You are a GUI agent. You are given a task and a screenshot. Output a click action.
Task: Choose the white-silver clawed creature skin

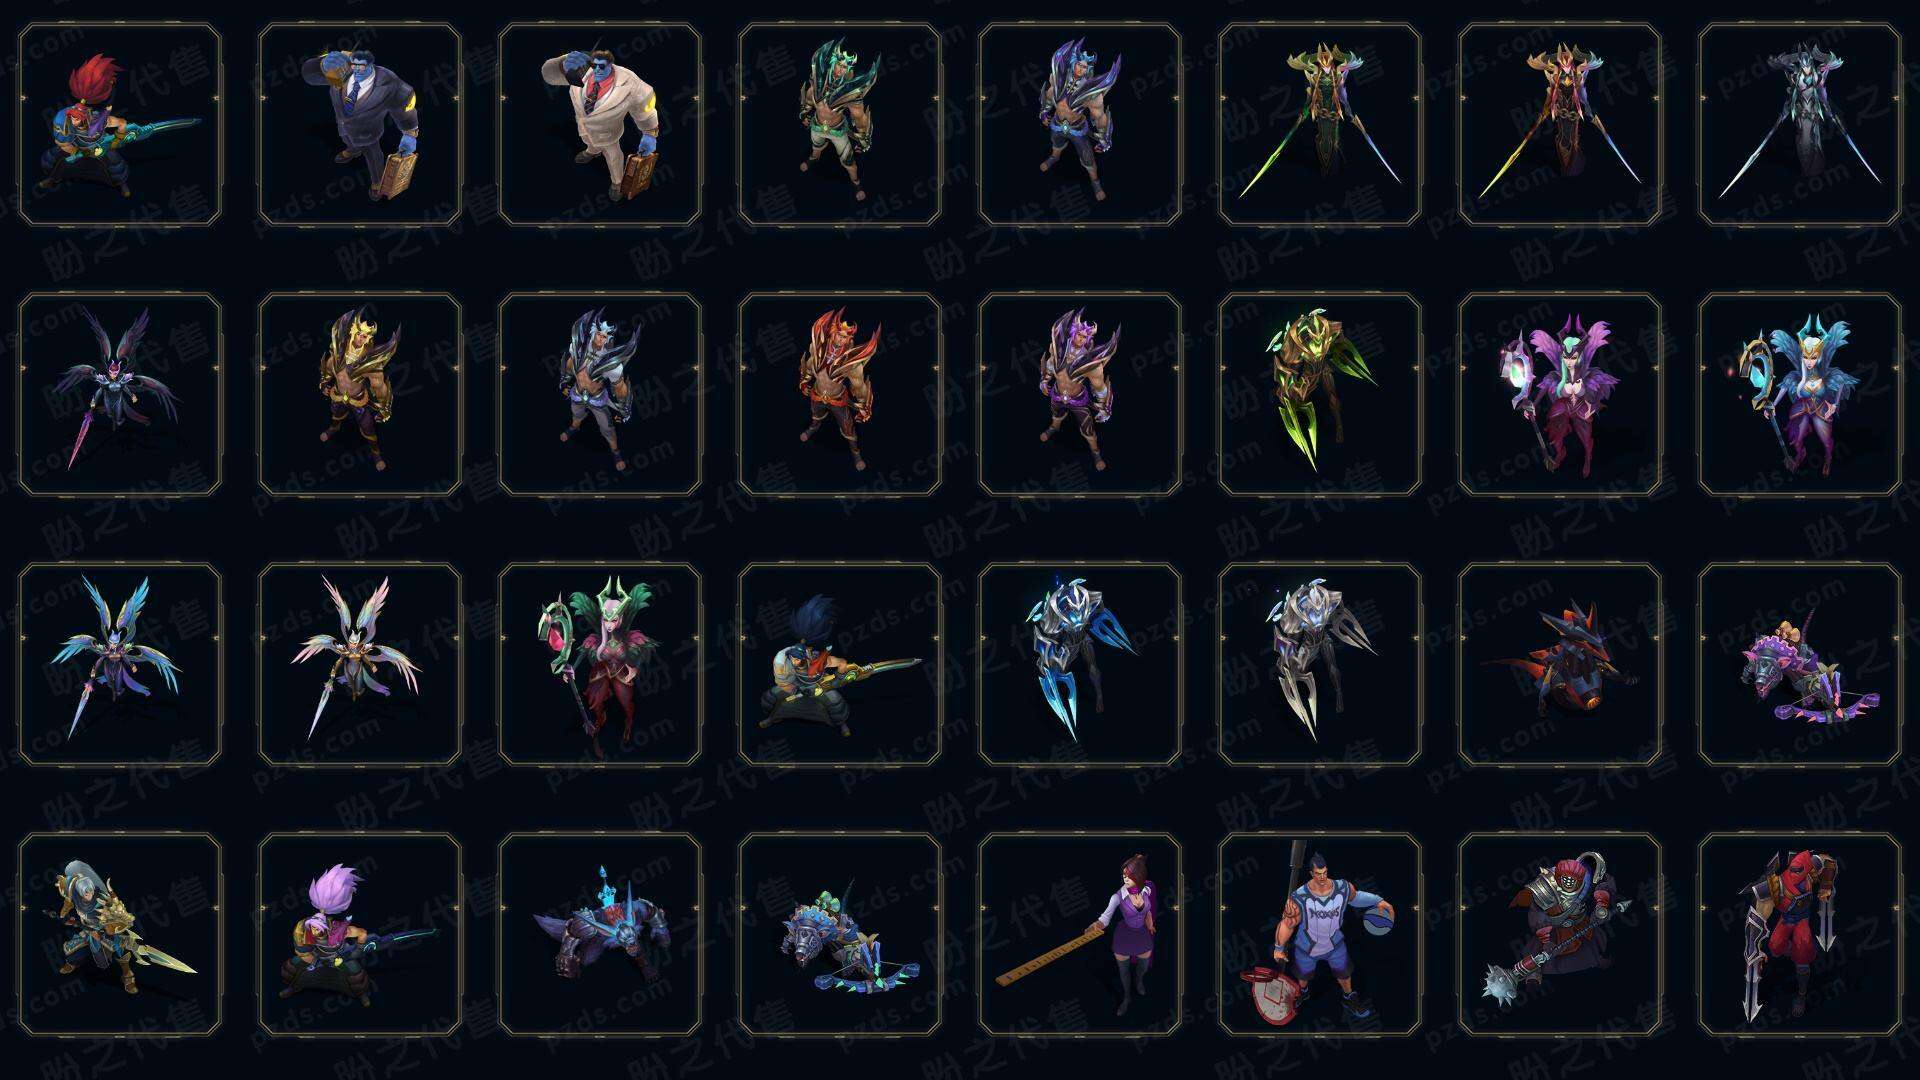coord(1320,664)
